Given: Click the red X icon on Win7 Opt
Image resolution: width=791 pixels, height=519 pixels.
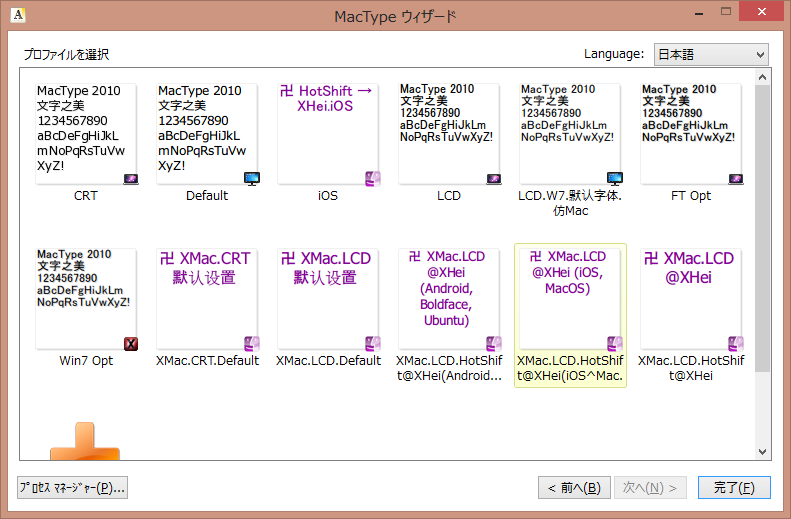Looking at the screenshot, I should click(131, 344).
